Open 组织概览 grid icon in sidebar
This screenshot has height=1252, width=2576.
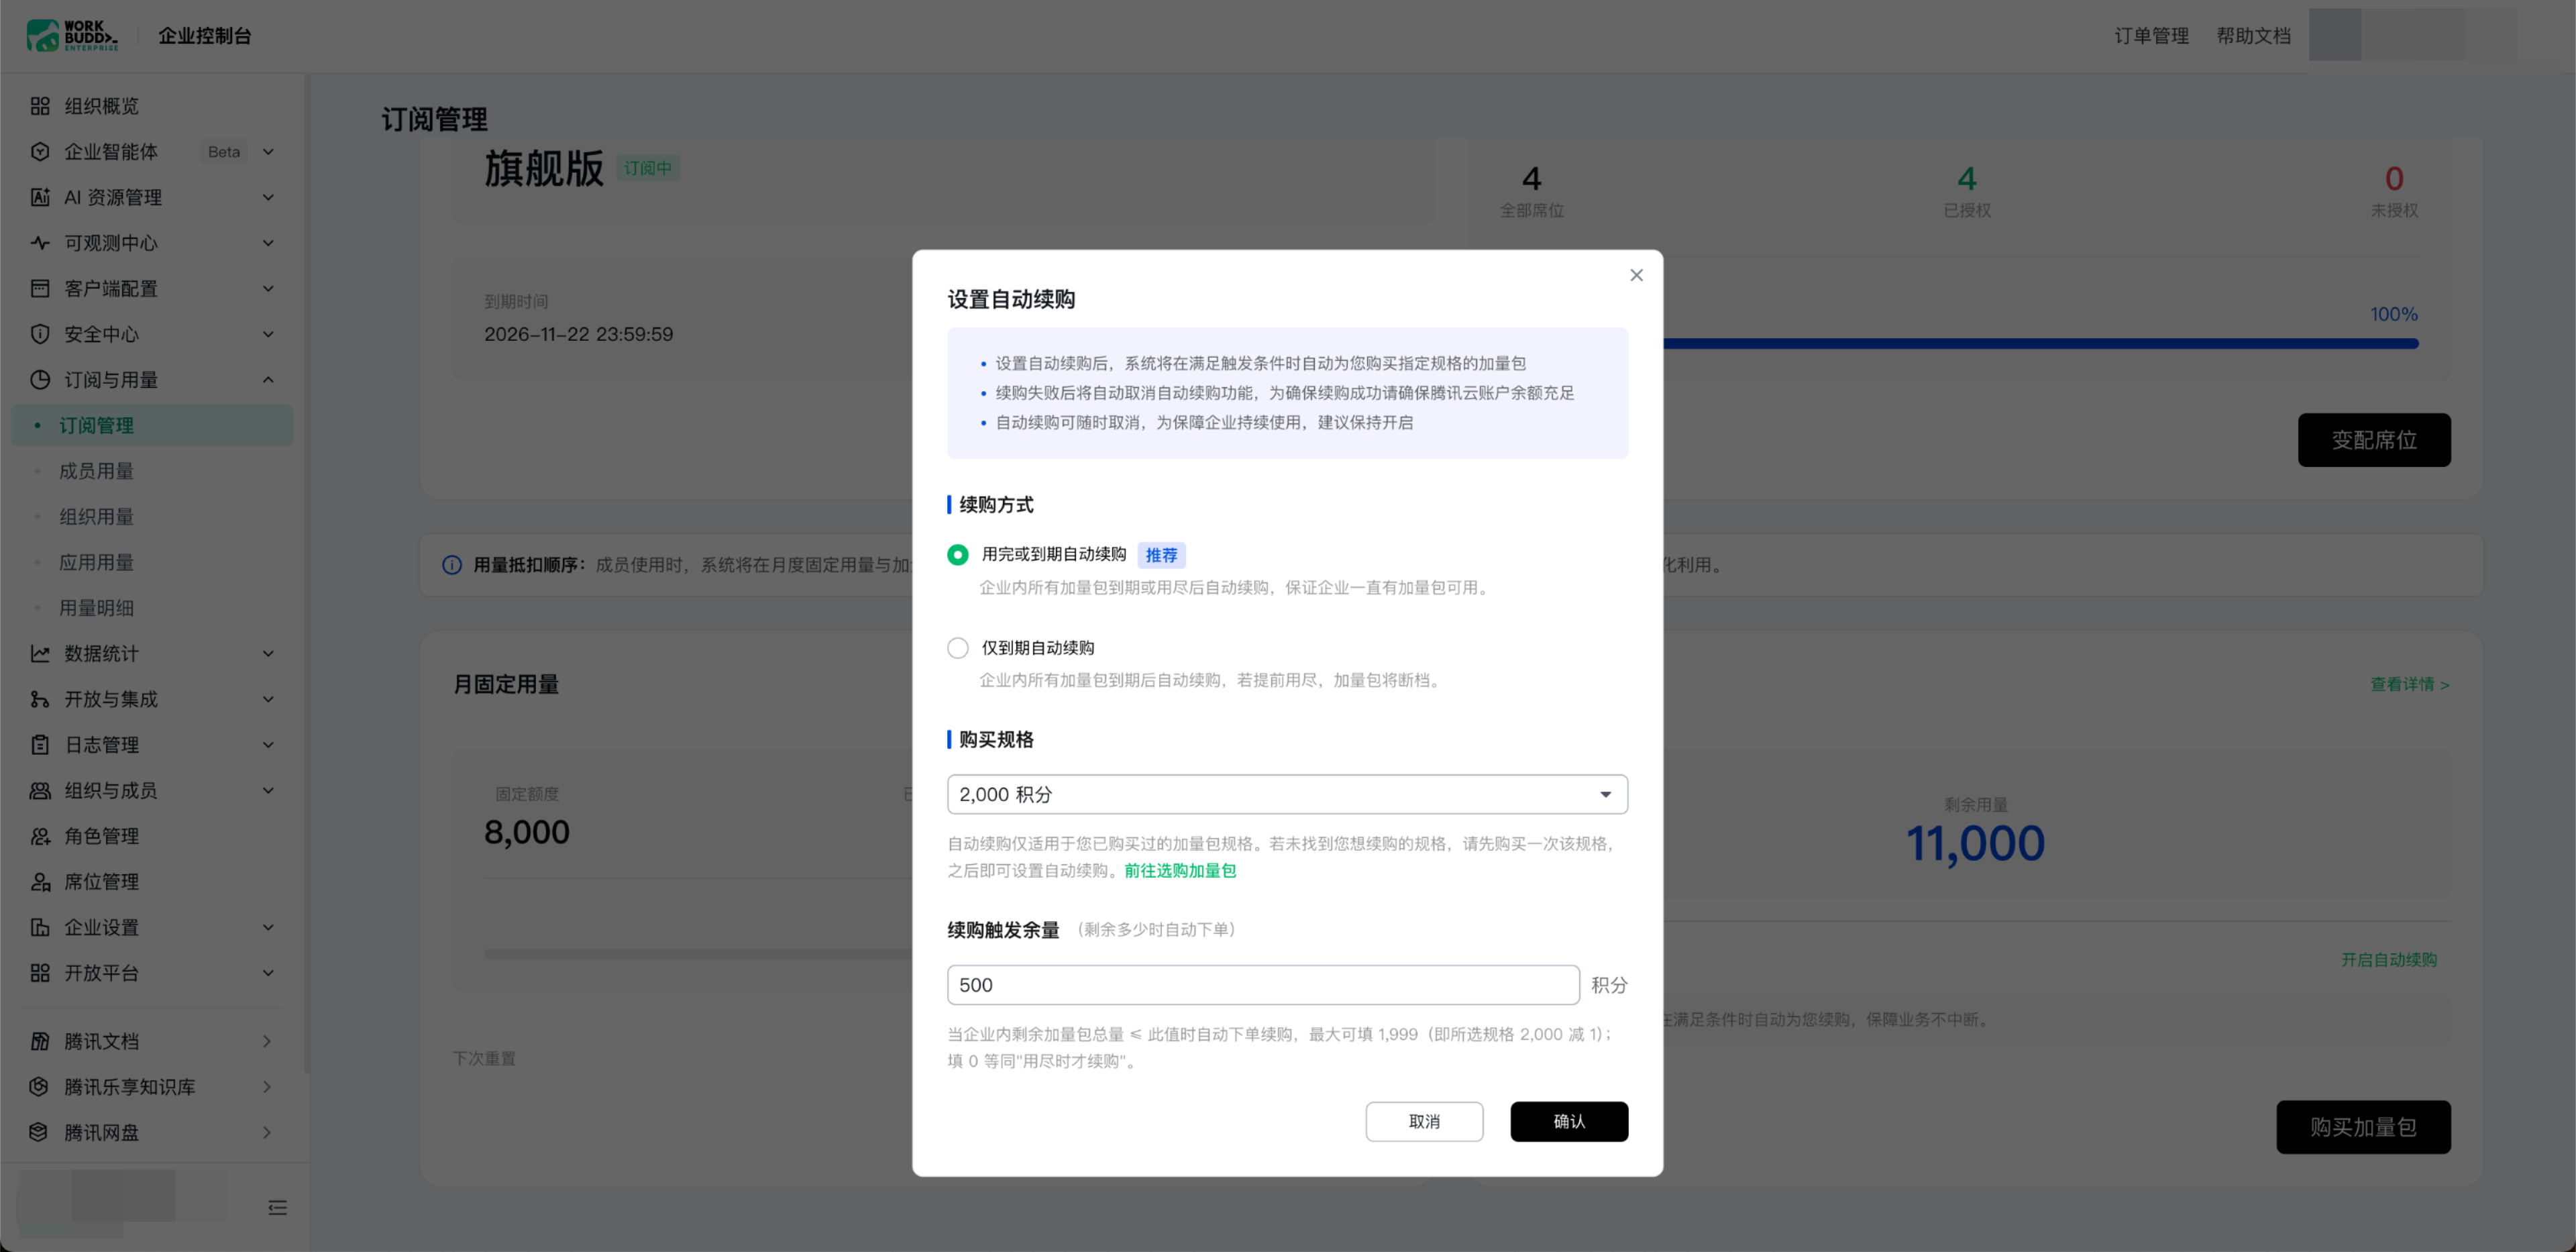click(40, 106)
